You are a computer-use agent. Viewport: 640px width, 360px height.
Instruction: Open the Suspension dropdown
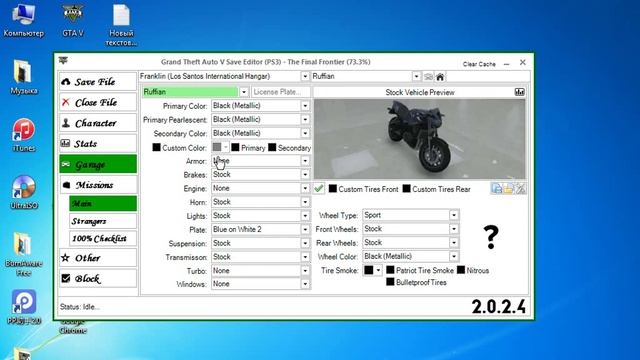305,243
